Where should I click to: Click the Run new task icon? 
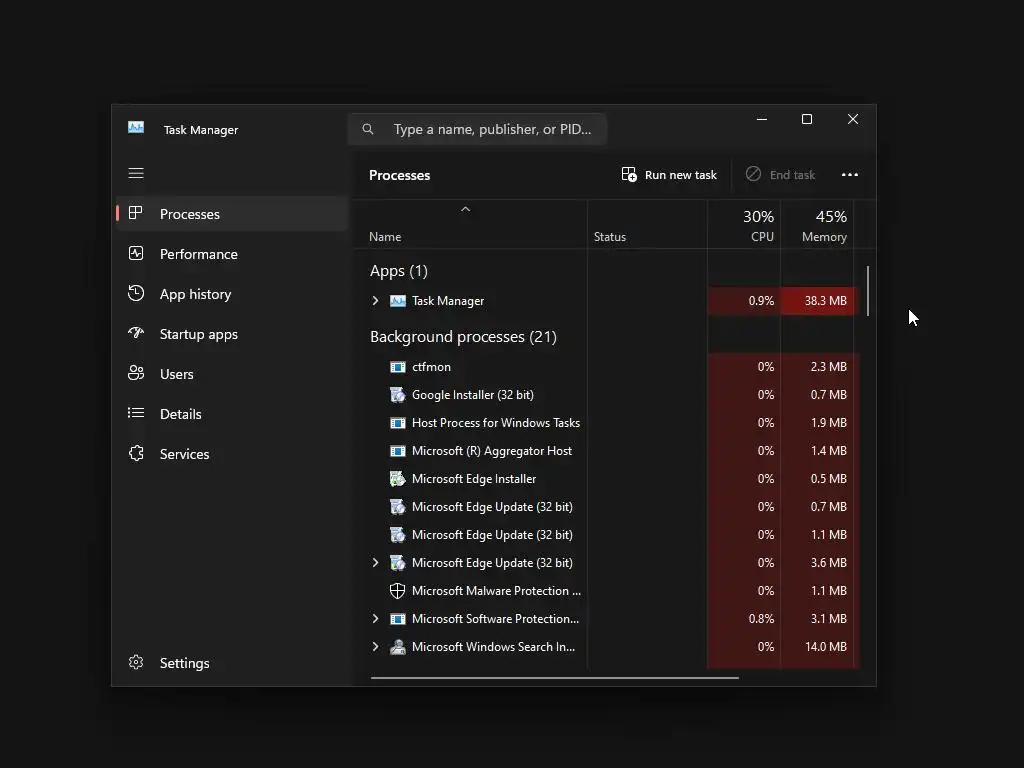tap(629, 174)
